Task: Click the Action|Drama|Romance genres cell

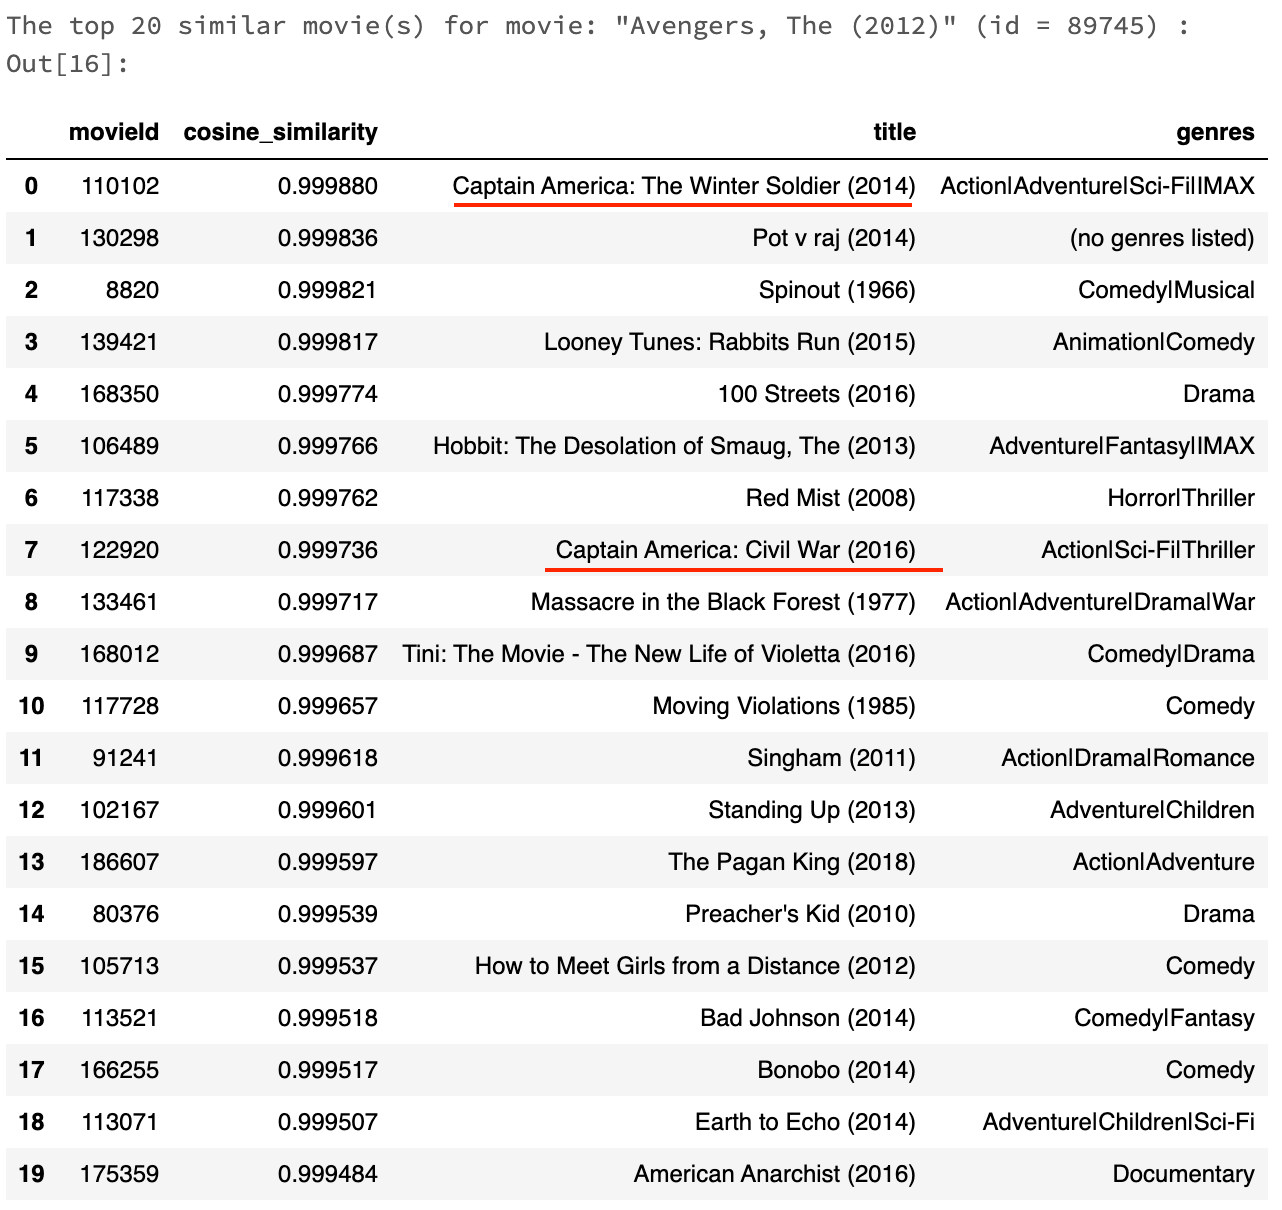Action: tap(1128, 758)
